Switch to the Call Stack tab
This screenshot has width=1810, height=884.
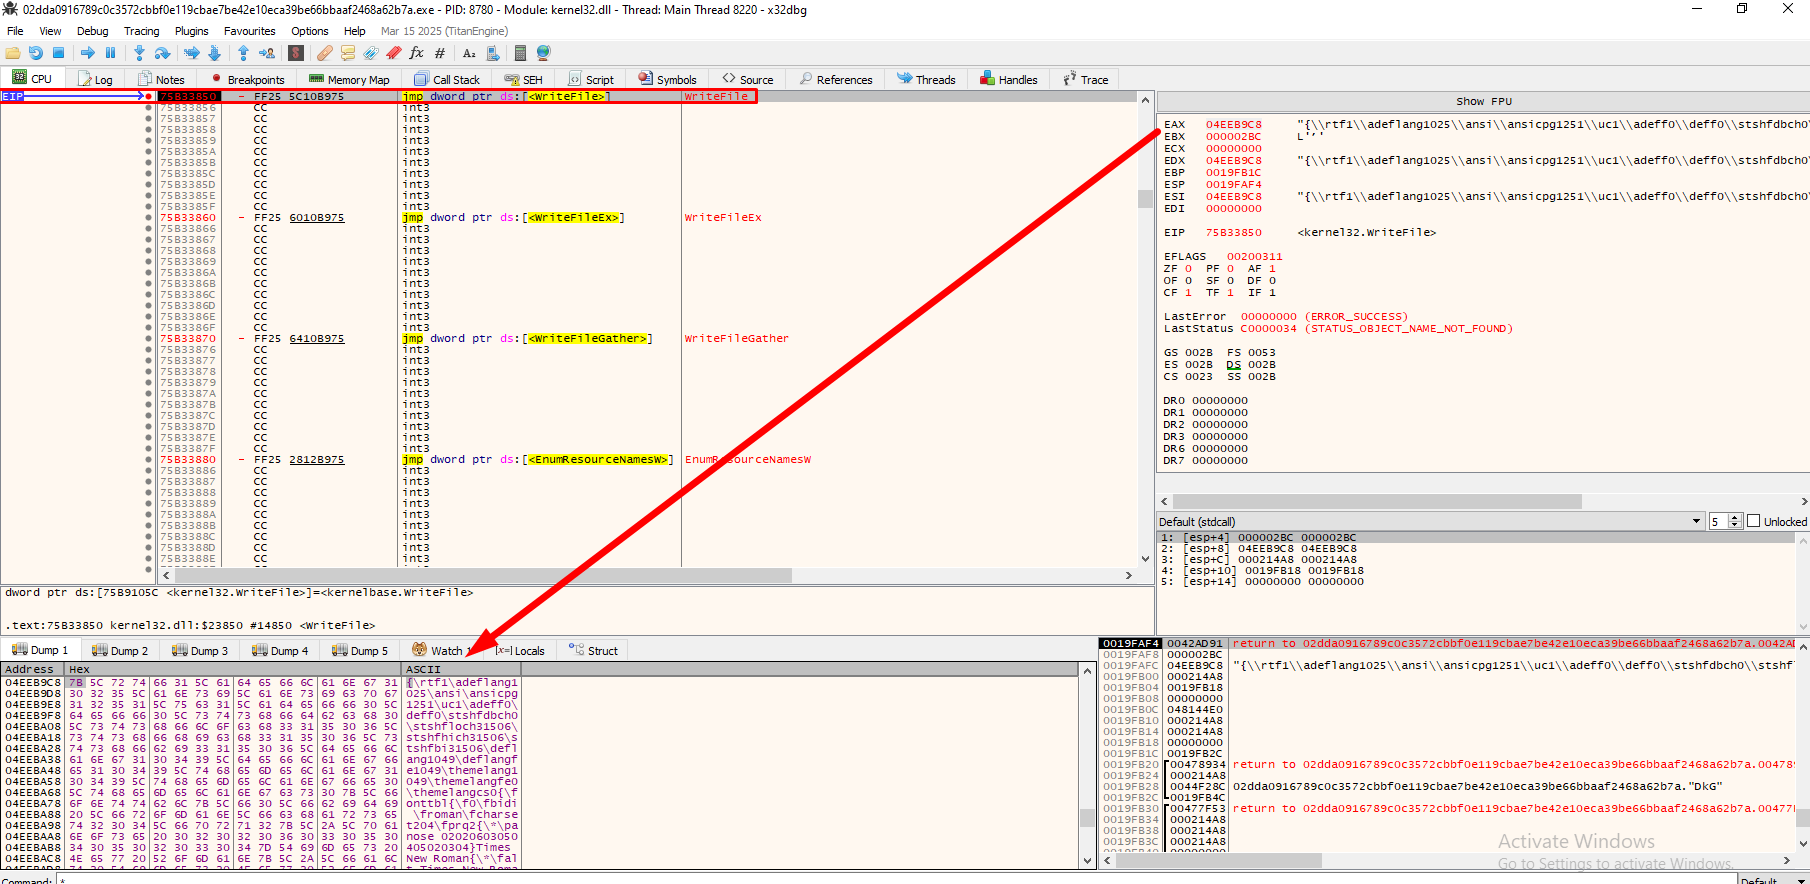click(x=447, y=79)
